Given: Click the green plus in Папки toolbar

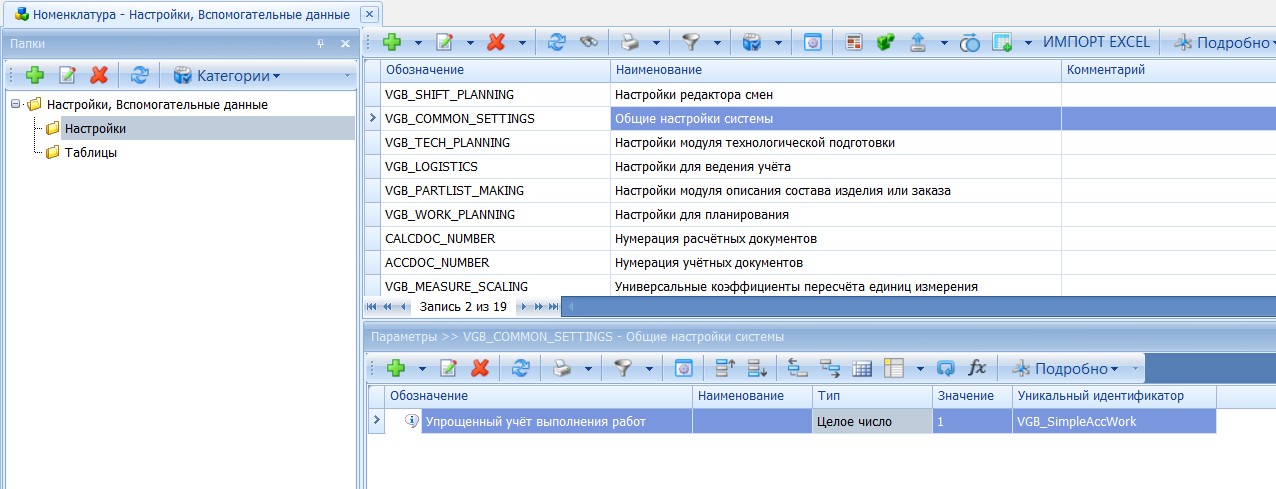Looking at the screenshot, I should point(35,75).
